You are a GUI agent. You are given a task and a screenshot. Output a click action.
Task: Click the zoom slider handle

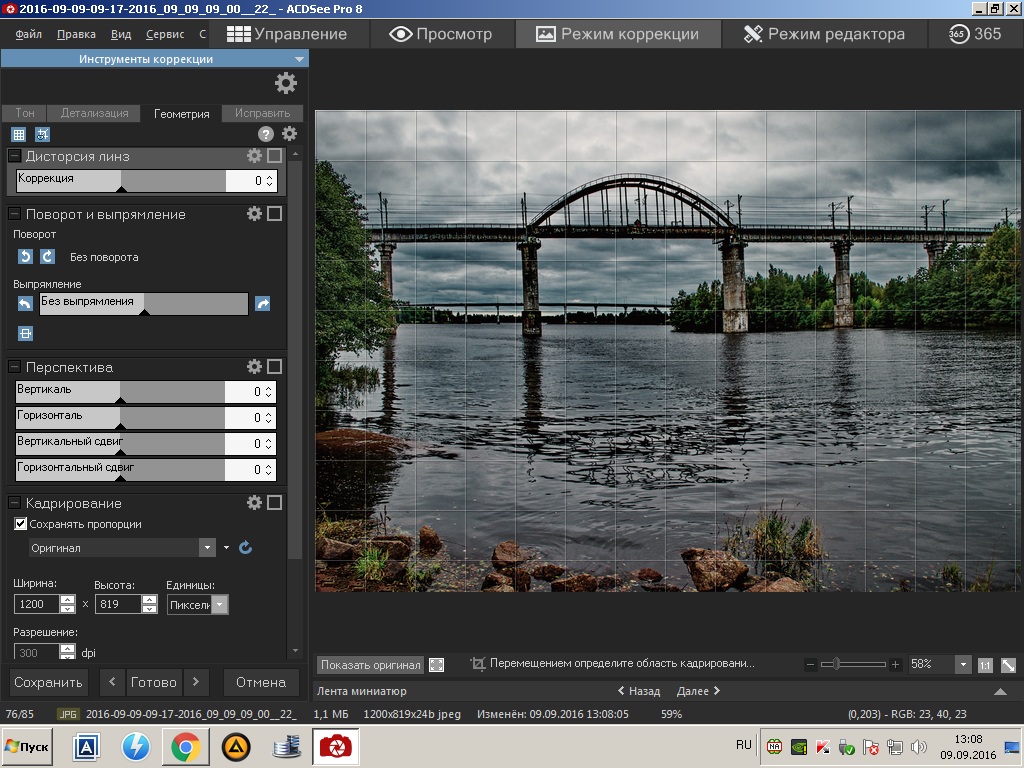pos(835,665)
